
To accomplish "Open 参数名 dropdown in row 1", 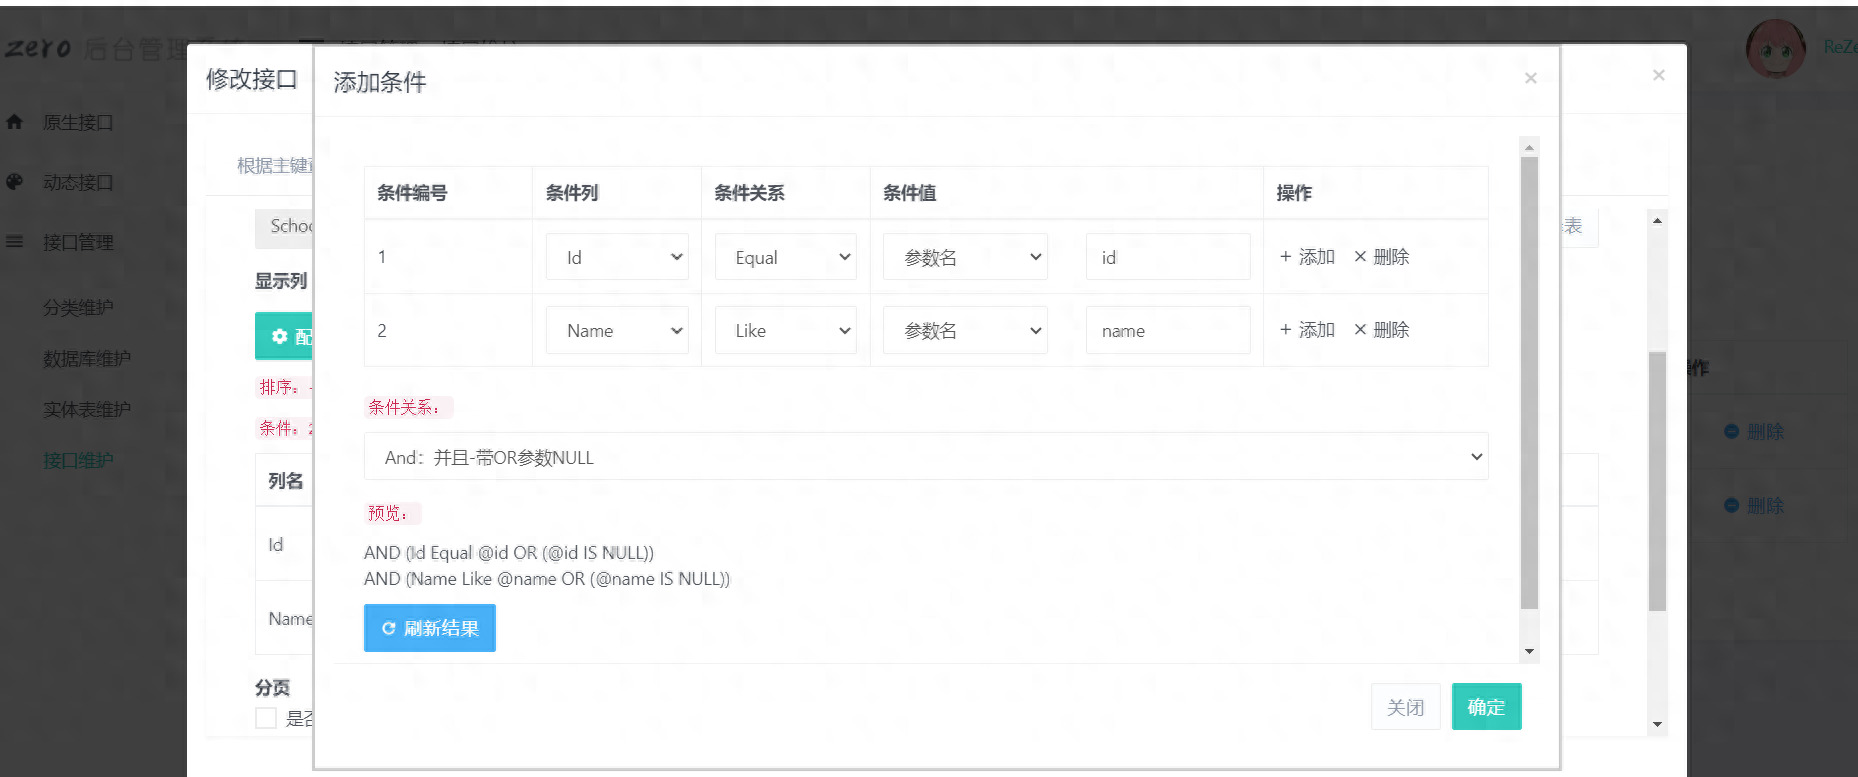I will [965, 257].
